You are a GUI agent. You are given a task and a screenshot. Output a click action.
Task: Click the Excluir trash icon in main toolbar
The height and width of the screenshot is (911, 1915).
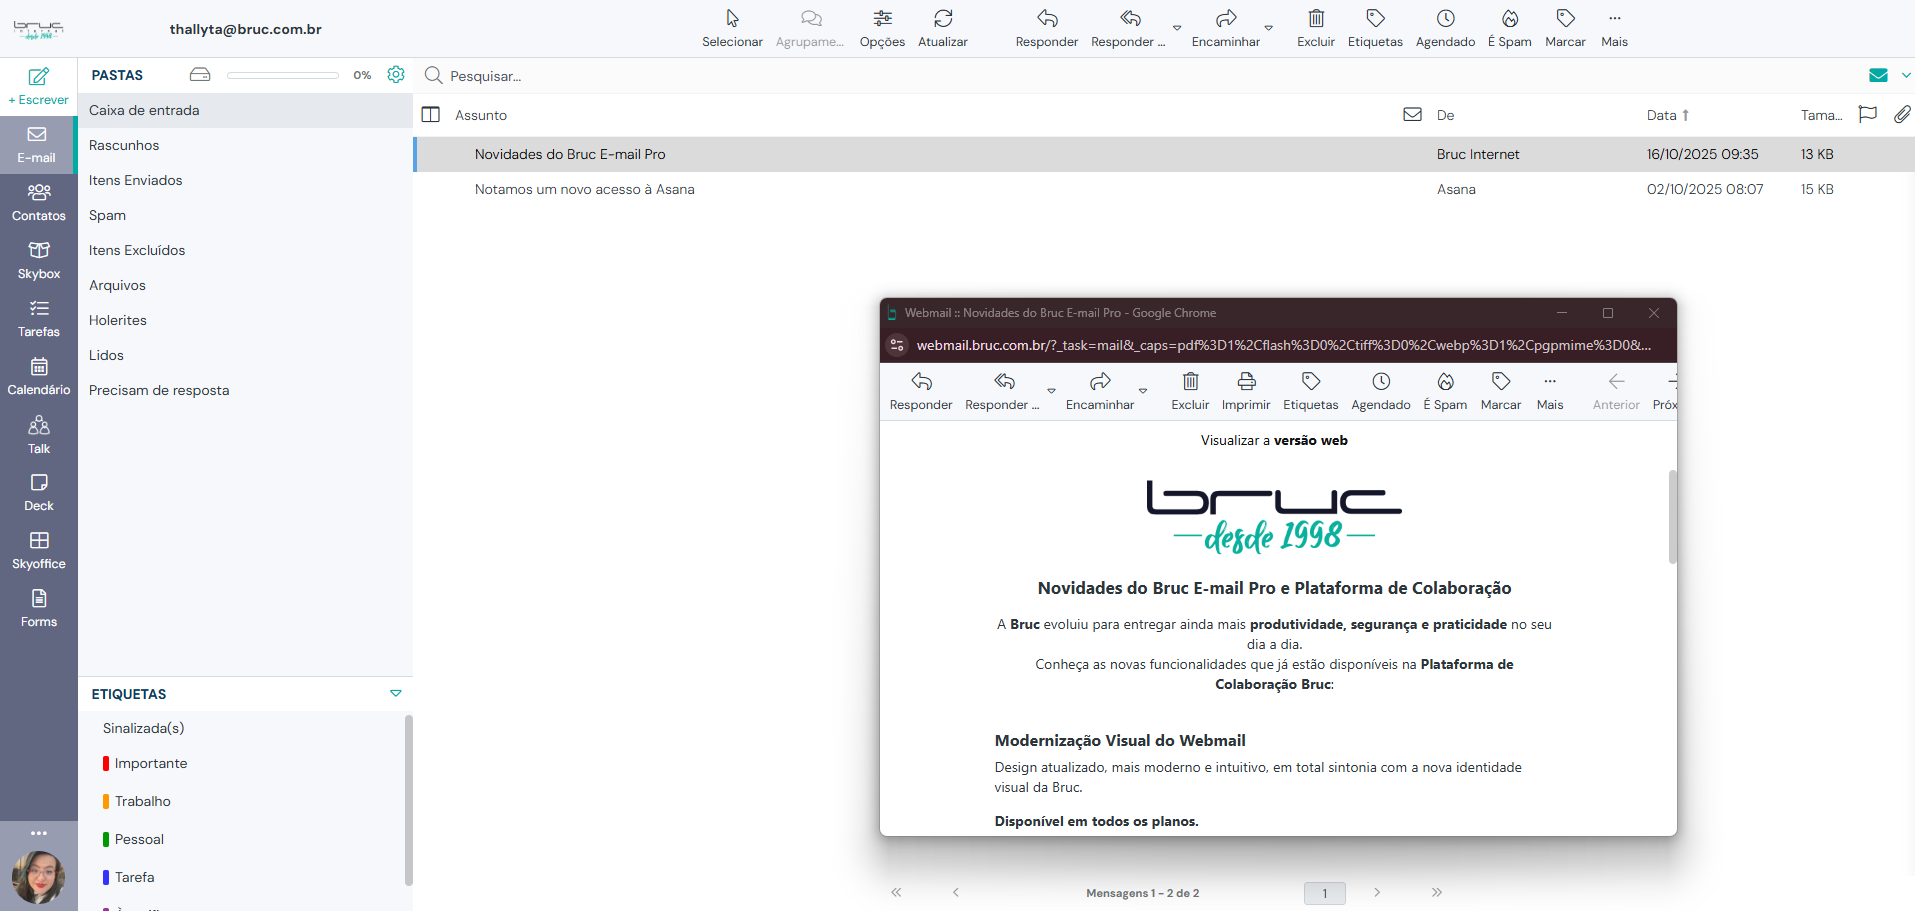pos(1315,19)
